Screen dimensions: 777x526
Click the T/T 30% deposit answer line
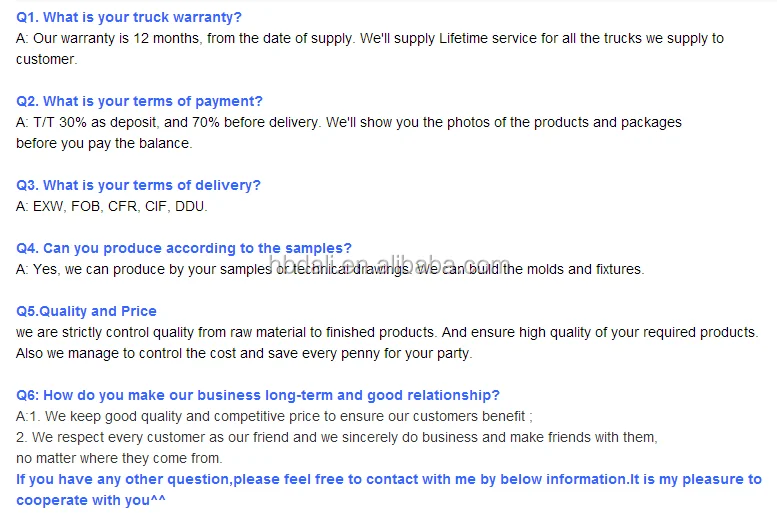[349, 122]
